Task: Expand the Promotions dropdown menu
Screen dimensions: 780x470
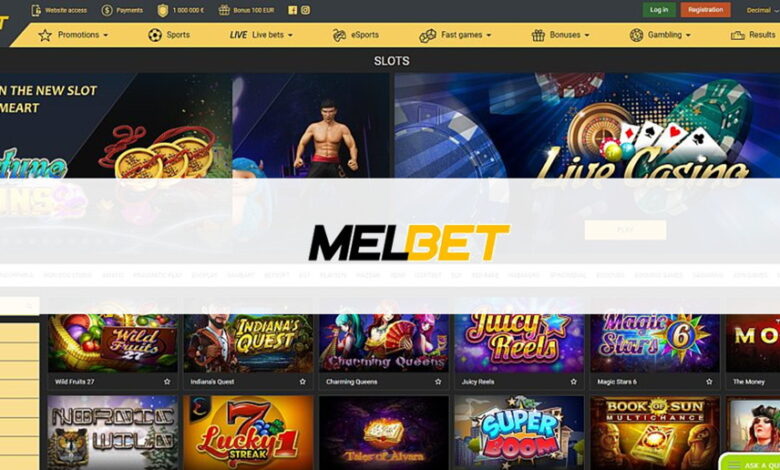Action: (73, 35)
